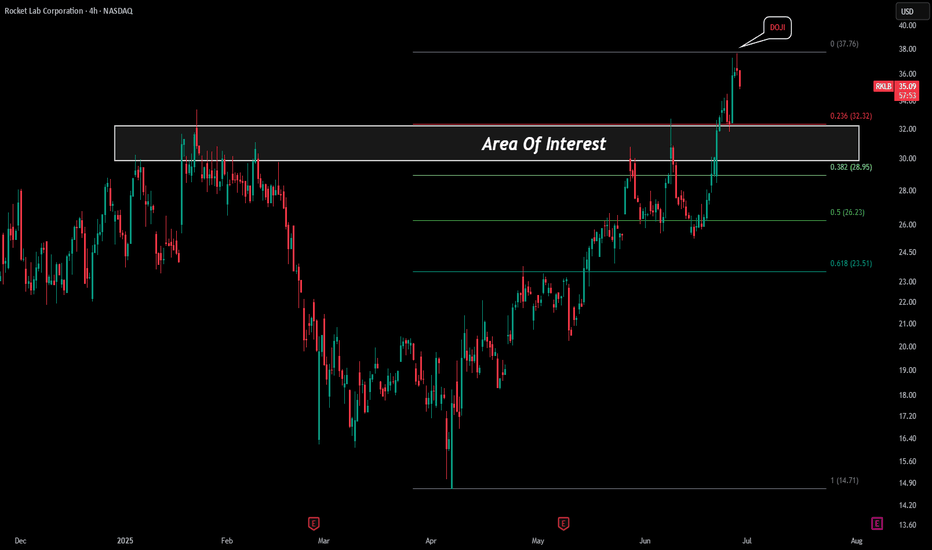Screen dimensions: 932x550
Task: Click the earnings E marker near May
Action: click(x=563, y=524)
